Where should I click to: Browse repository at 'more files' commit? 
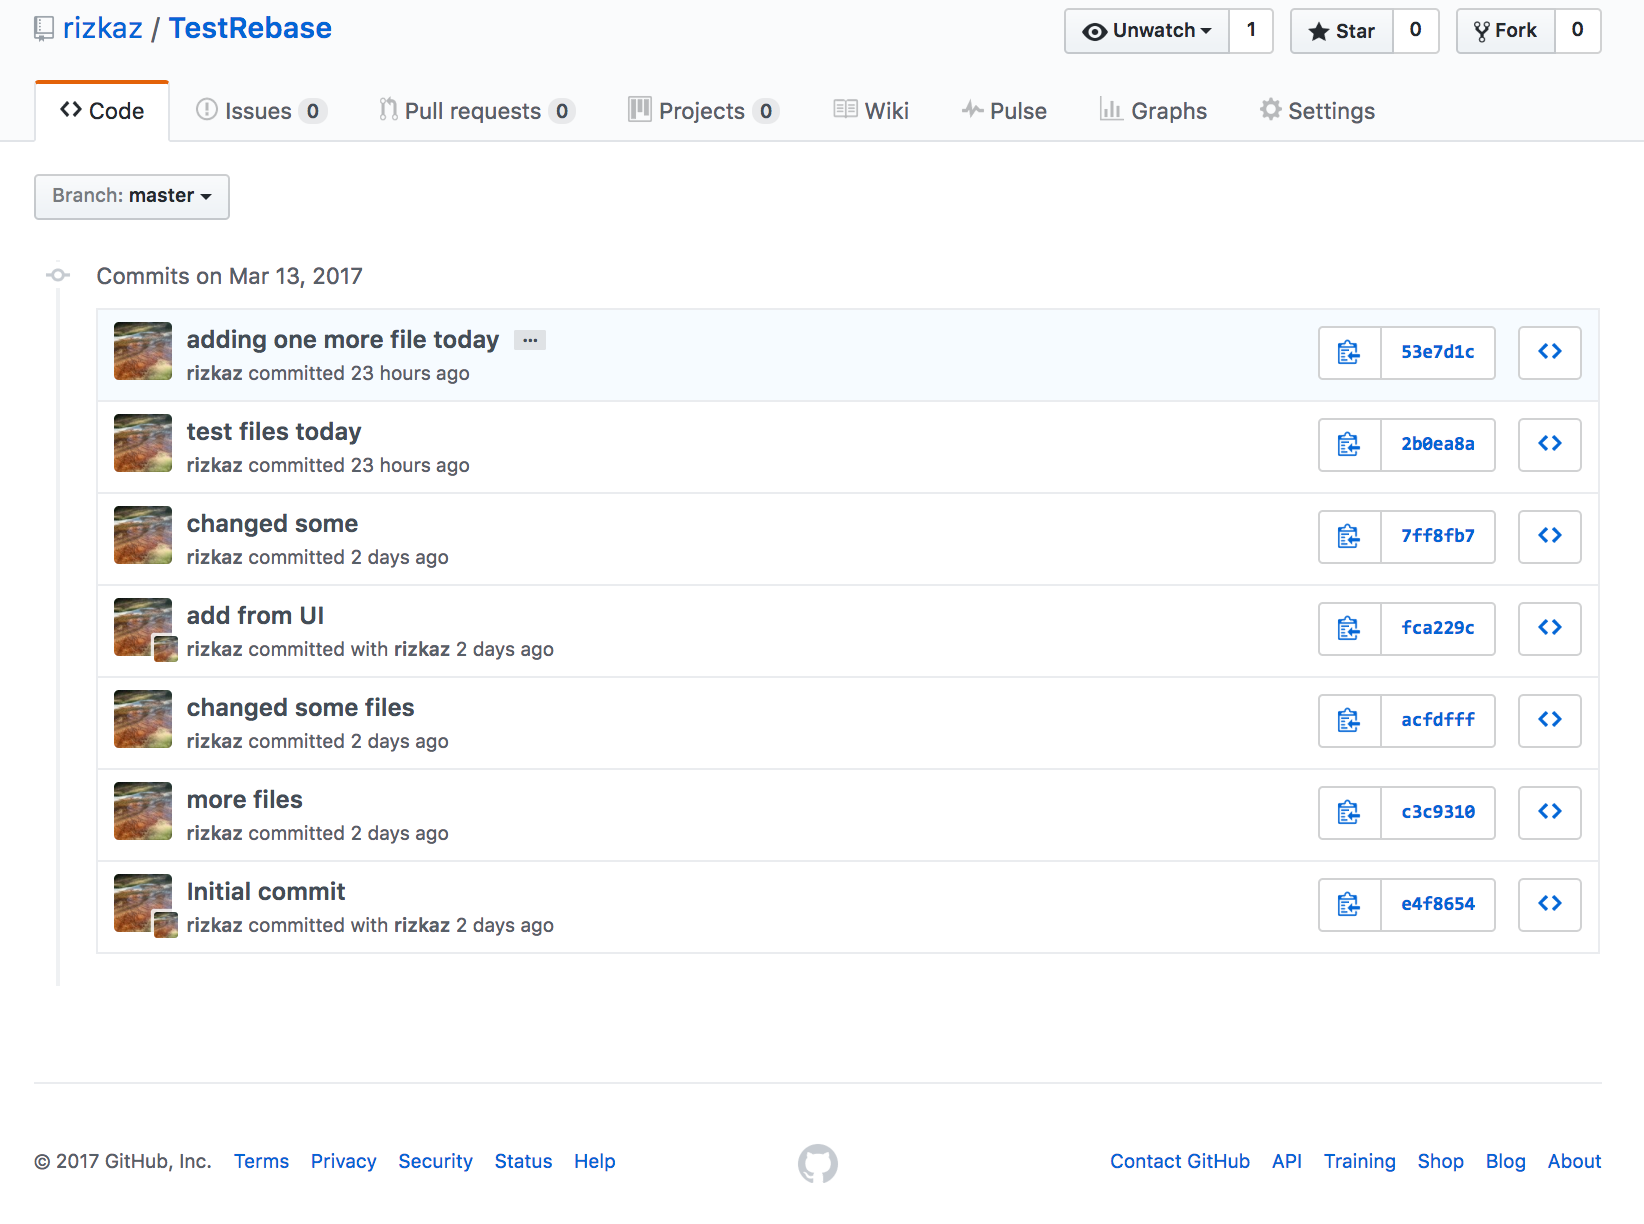coord(1550,813)
